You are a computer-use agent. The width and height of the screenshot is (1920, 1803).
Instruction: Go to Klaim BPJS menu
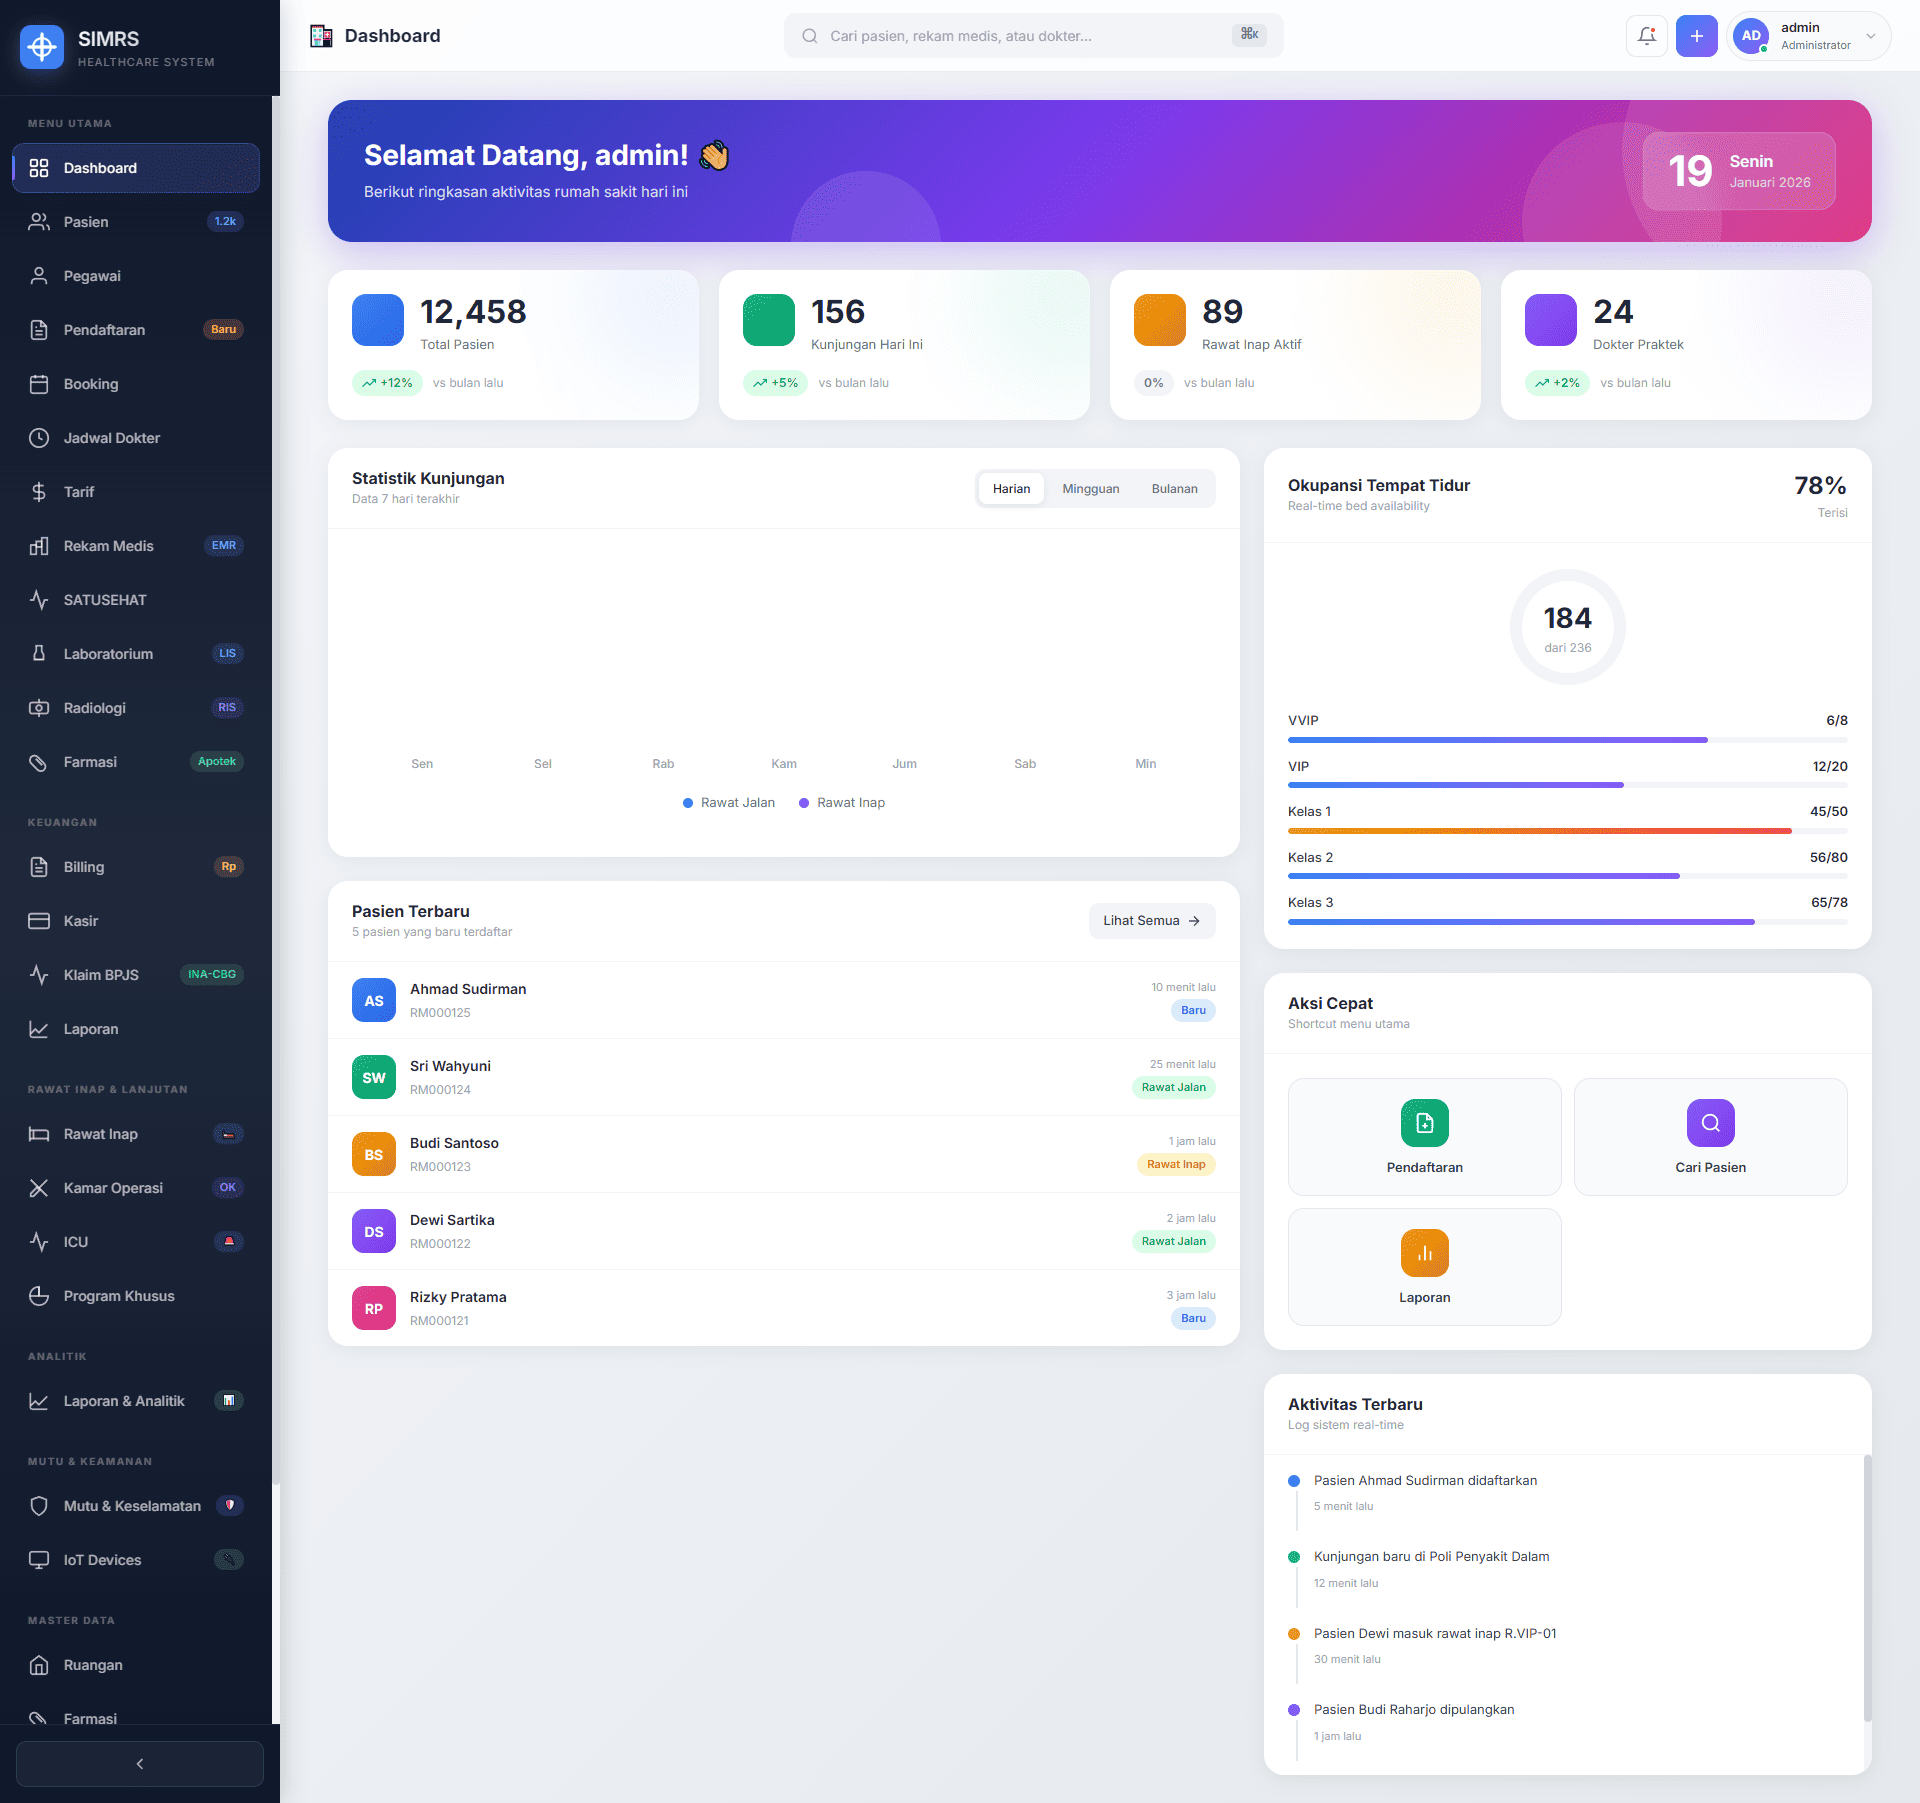click(x=101, y=974)
